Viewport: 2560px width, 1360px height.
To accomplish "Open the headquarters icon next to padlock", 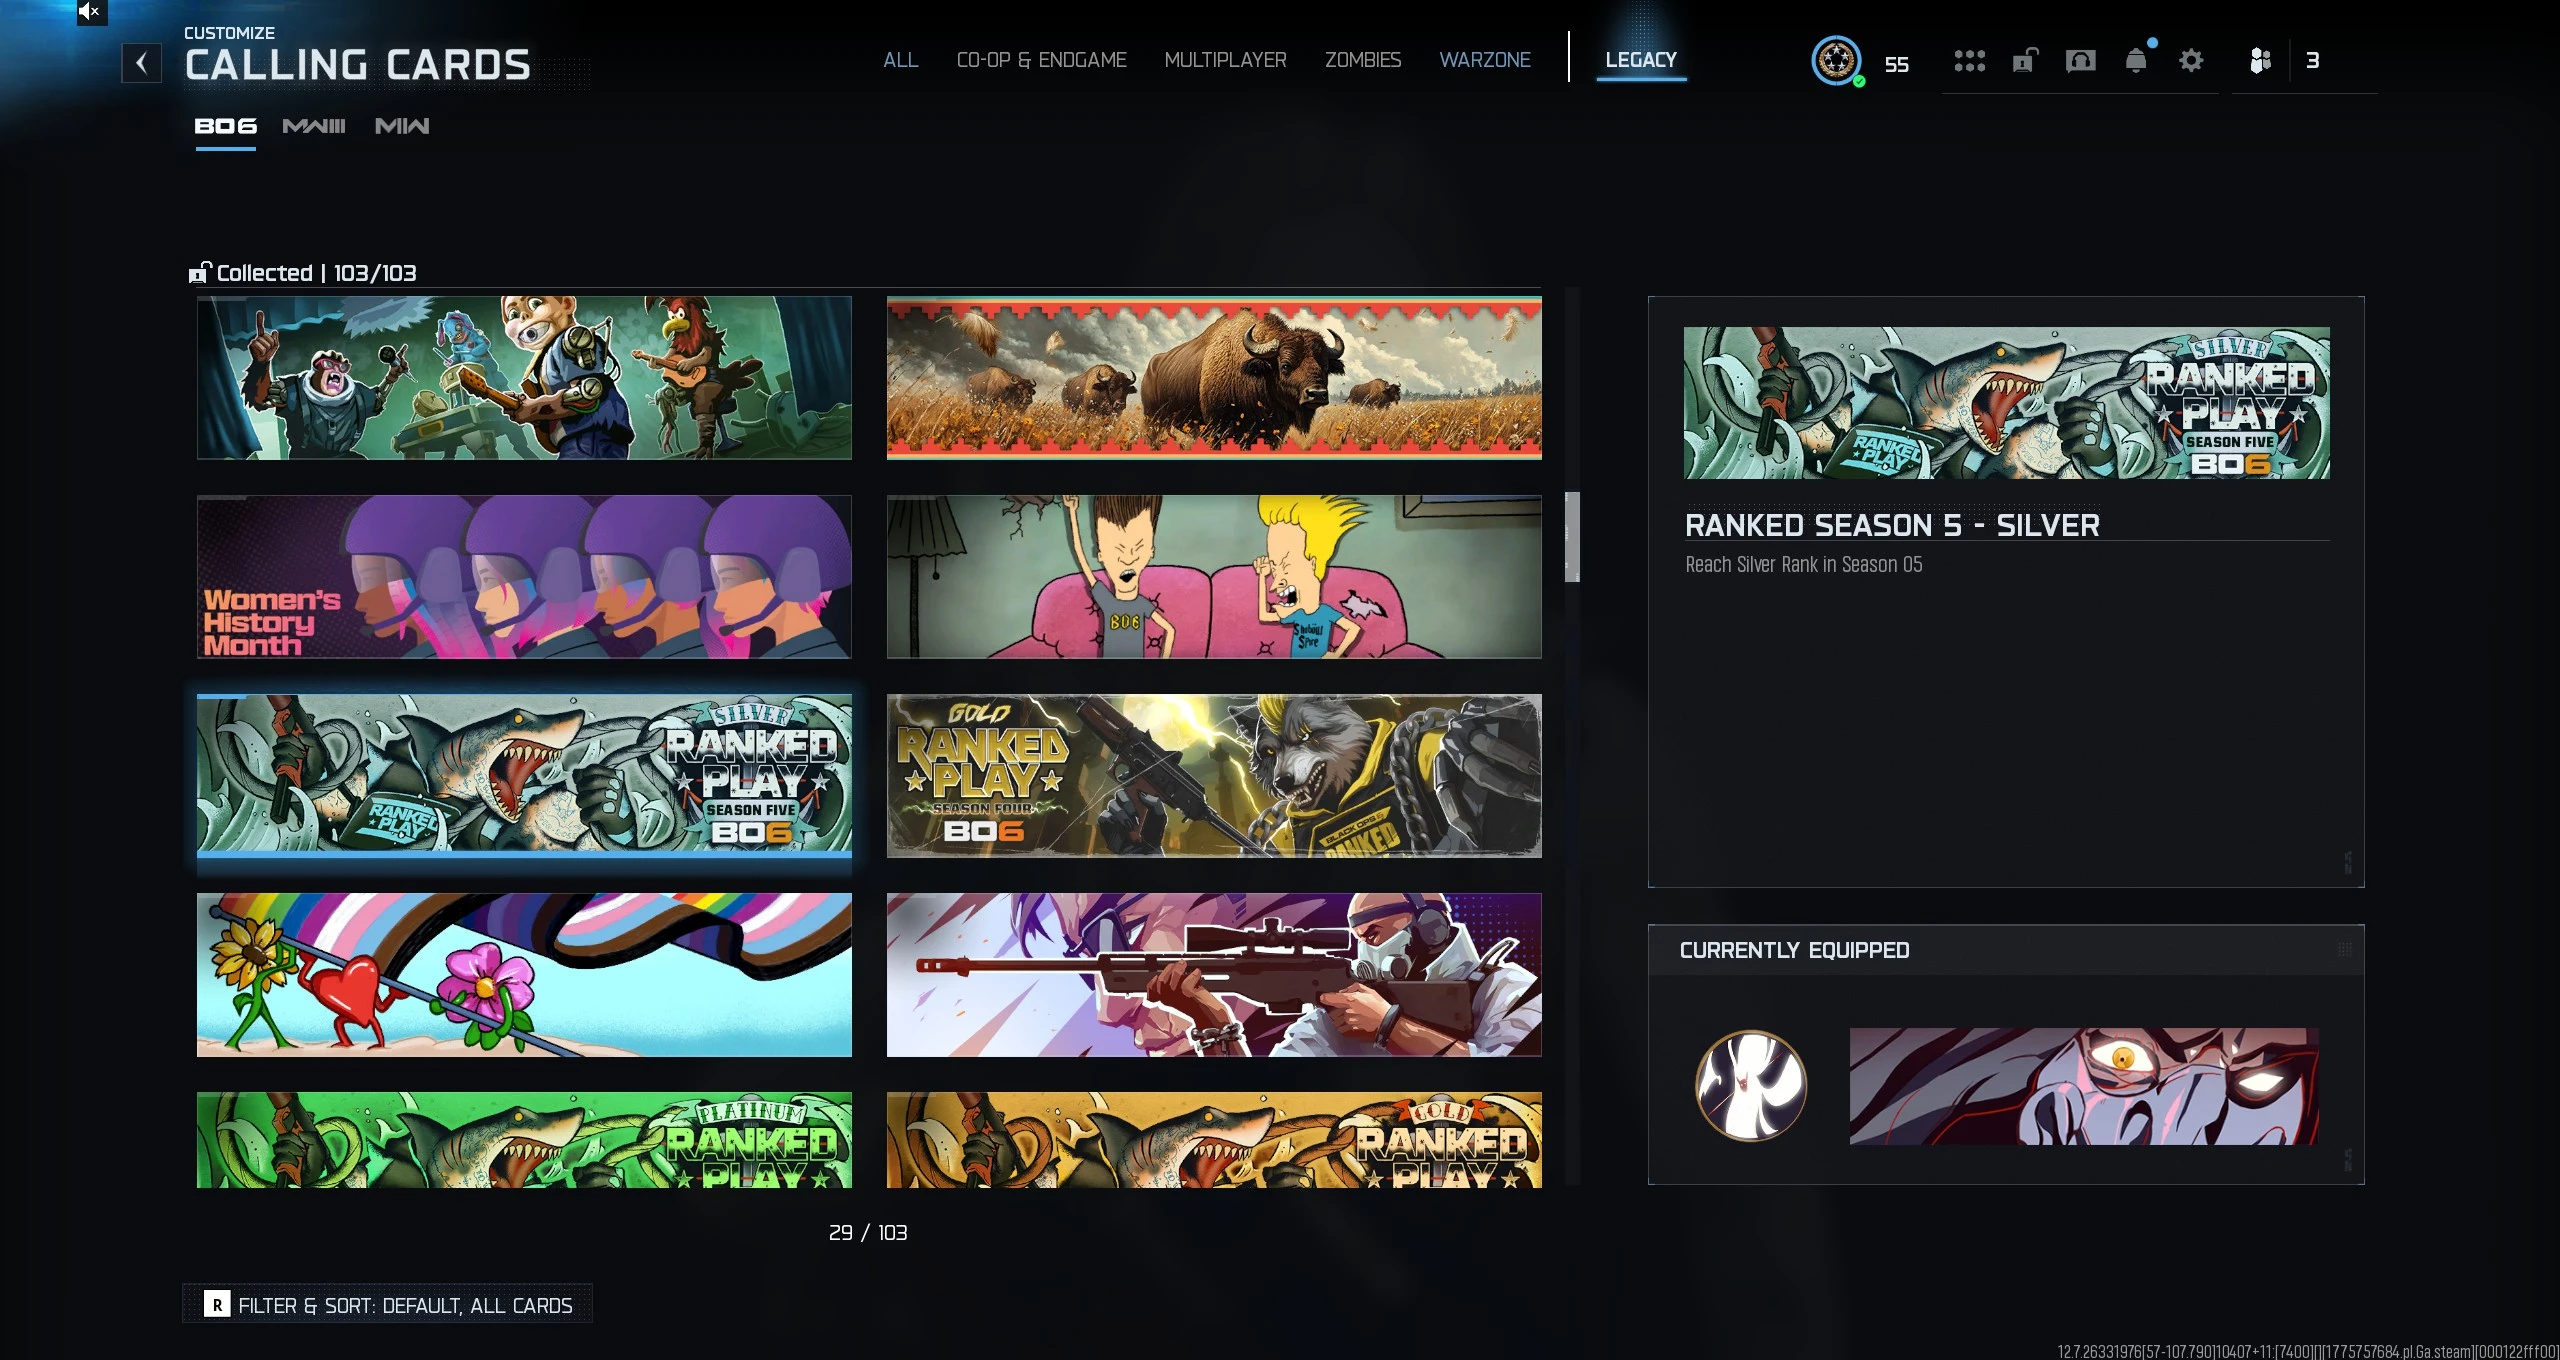I will click(x=2080, y=61).
